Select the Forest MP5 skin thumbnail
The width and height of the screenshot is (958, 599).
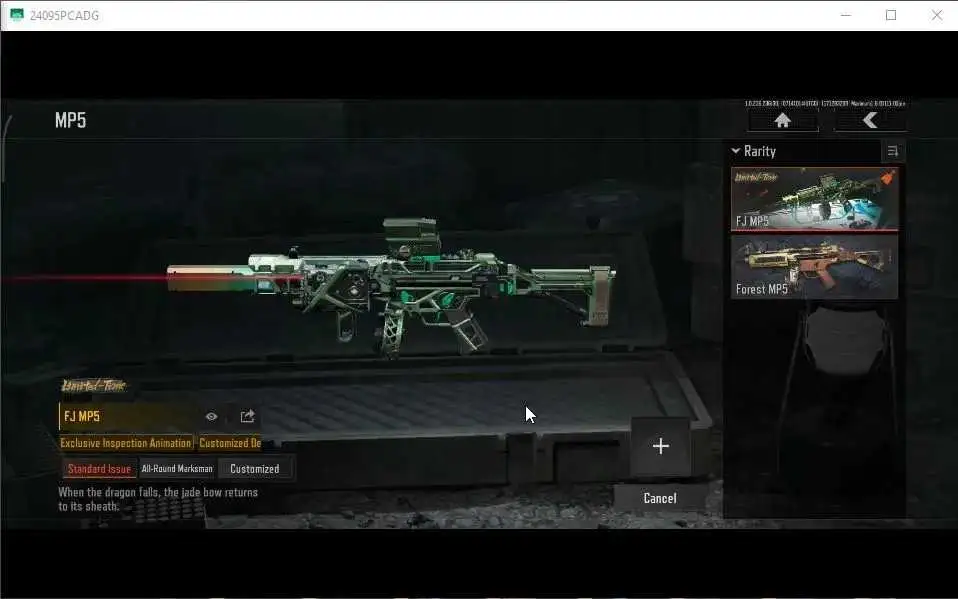pyautogui.click(x=814, y=266)
